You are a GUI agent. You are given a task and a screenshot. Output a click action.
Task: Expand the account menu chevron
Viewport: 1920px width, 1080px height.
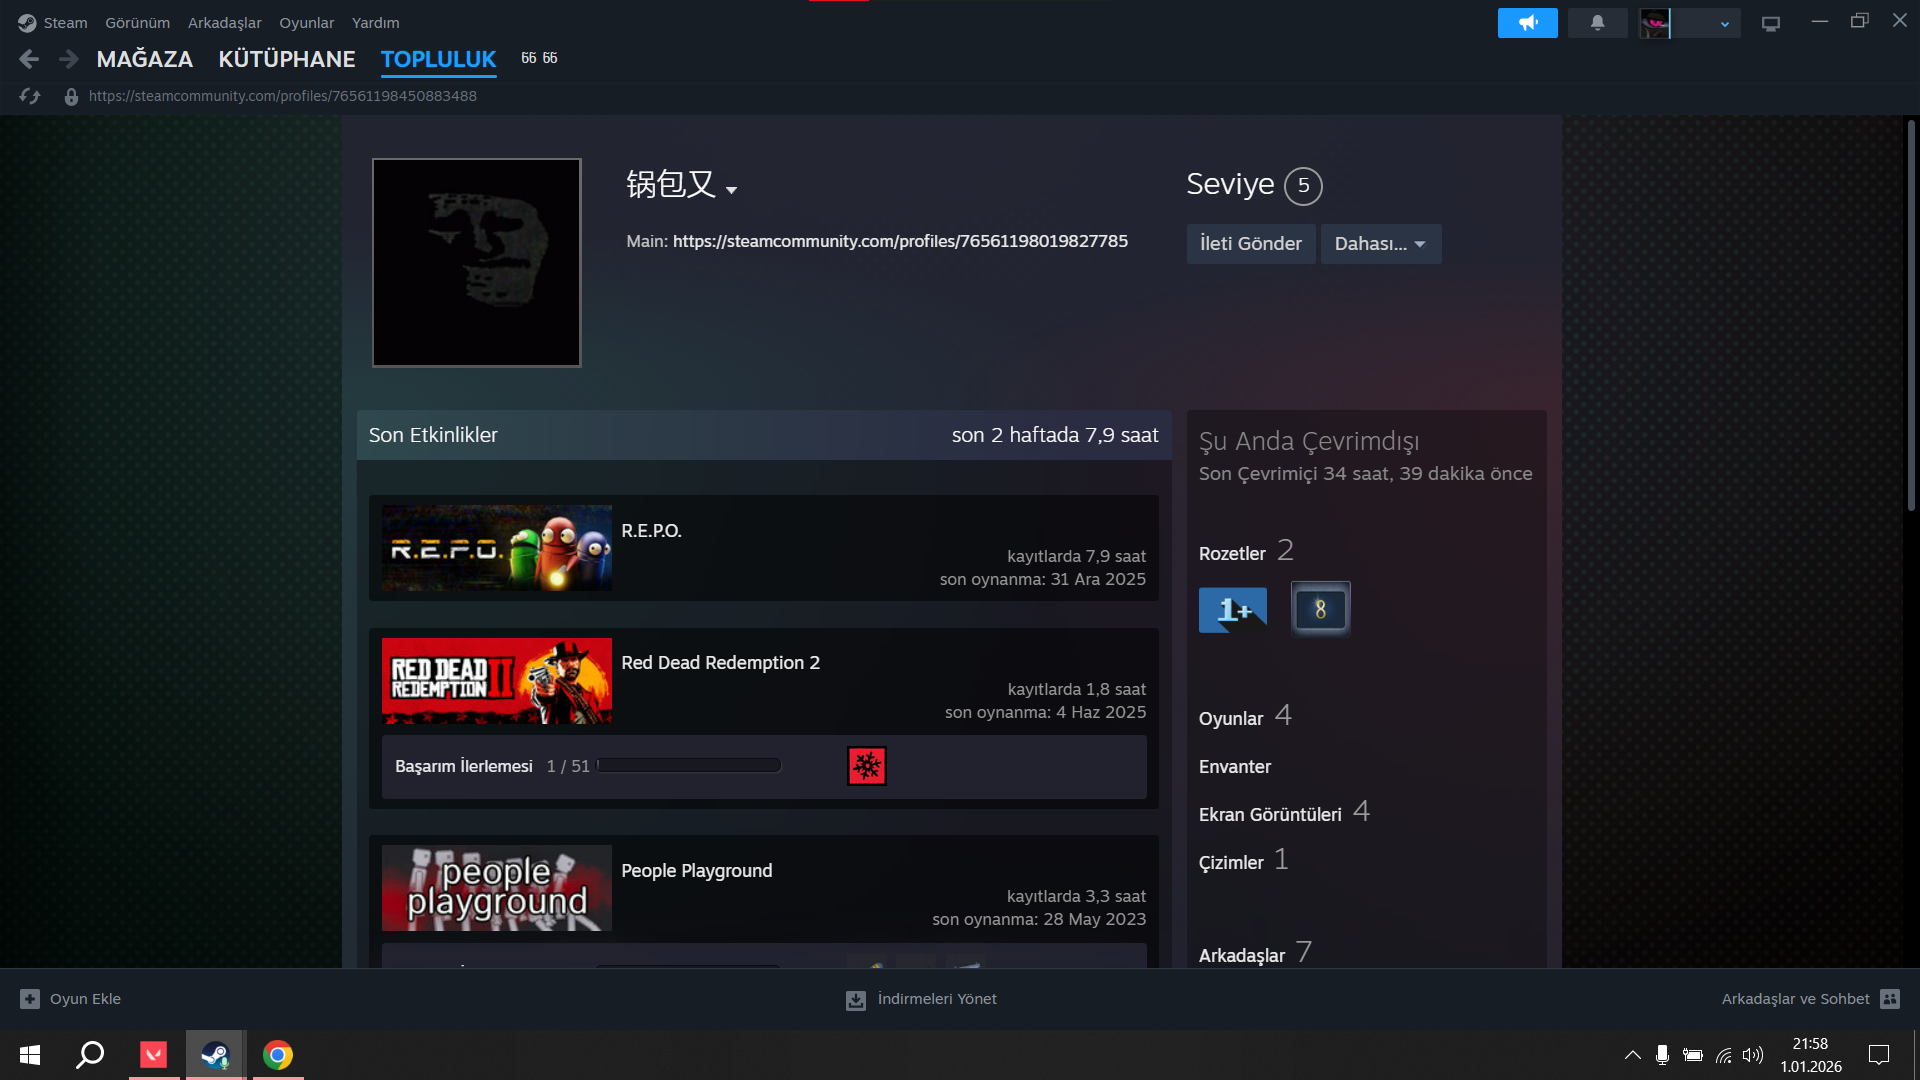point(1724,24)
